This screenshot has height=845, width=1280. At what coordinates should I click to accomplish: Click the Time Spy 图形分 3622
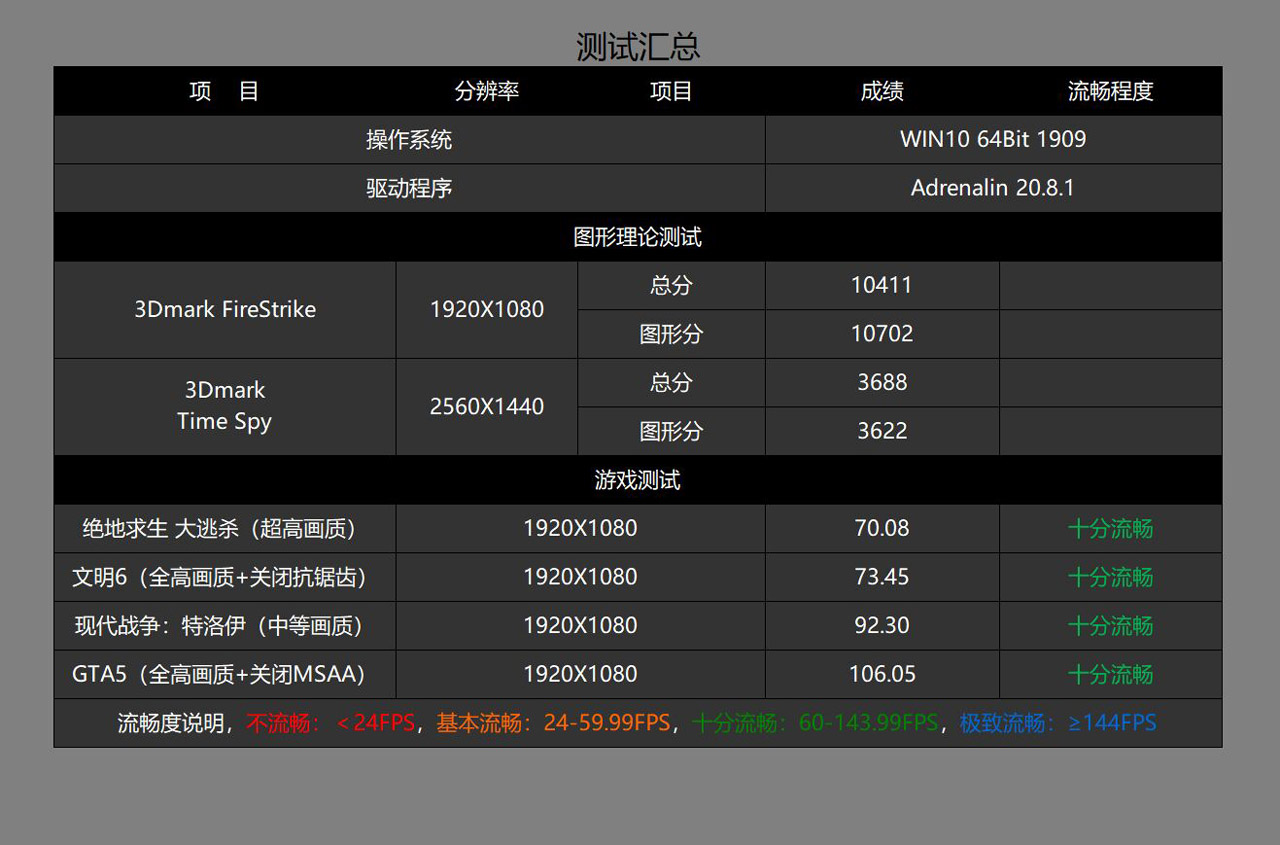pos(880,431)
